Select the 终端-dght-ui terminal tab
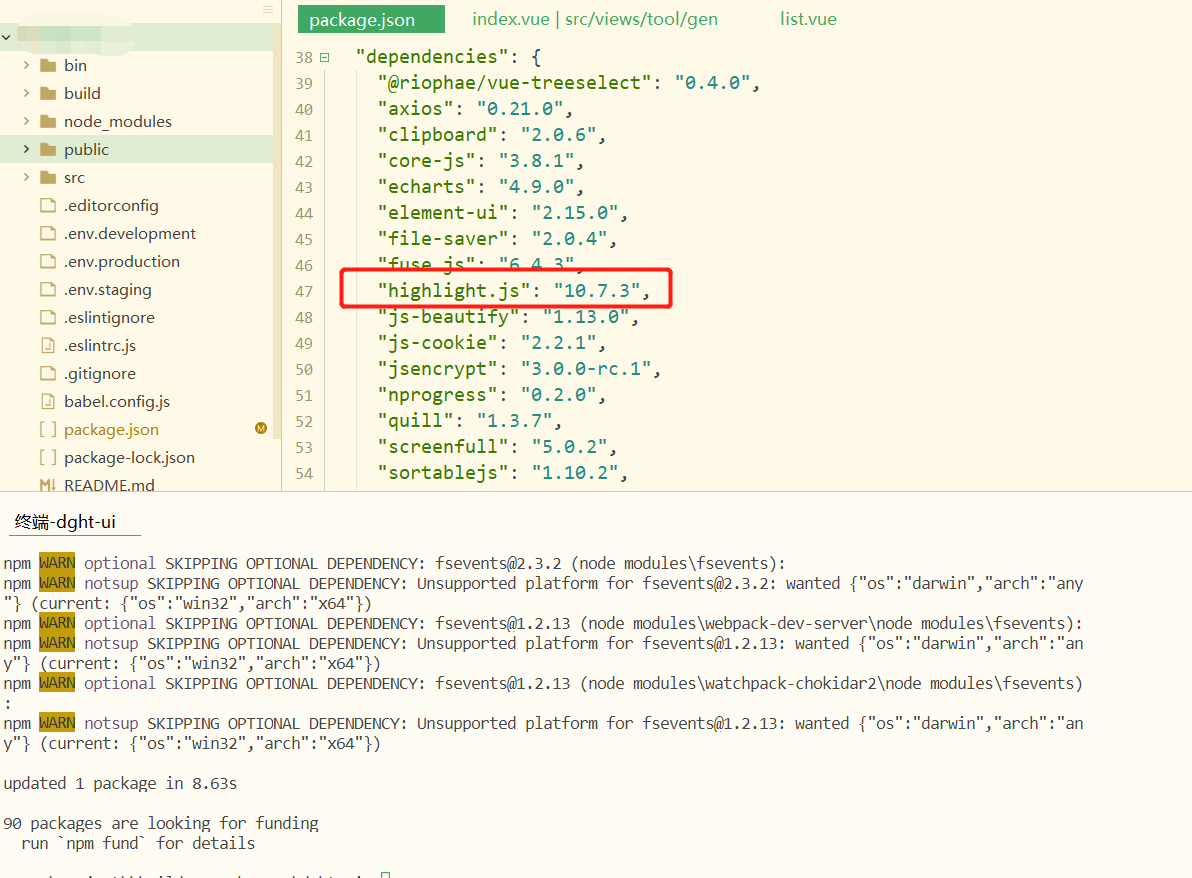Viewport: 1192px width, 878px height. (x=65, y=522)
